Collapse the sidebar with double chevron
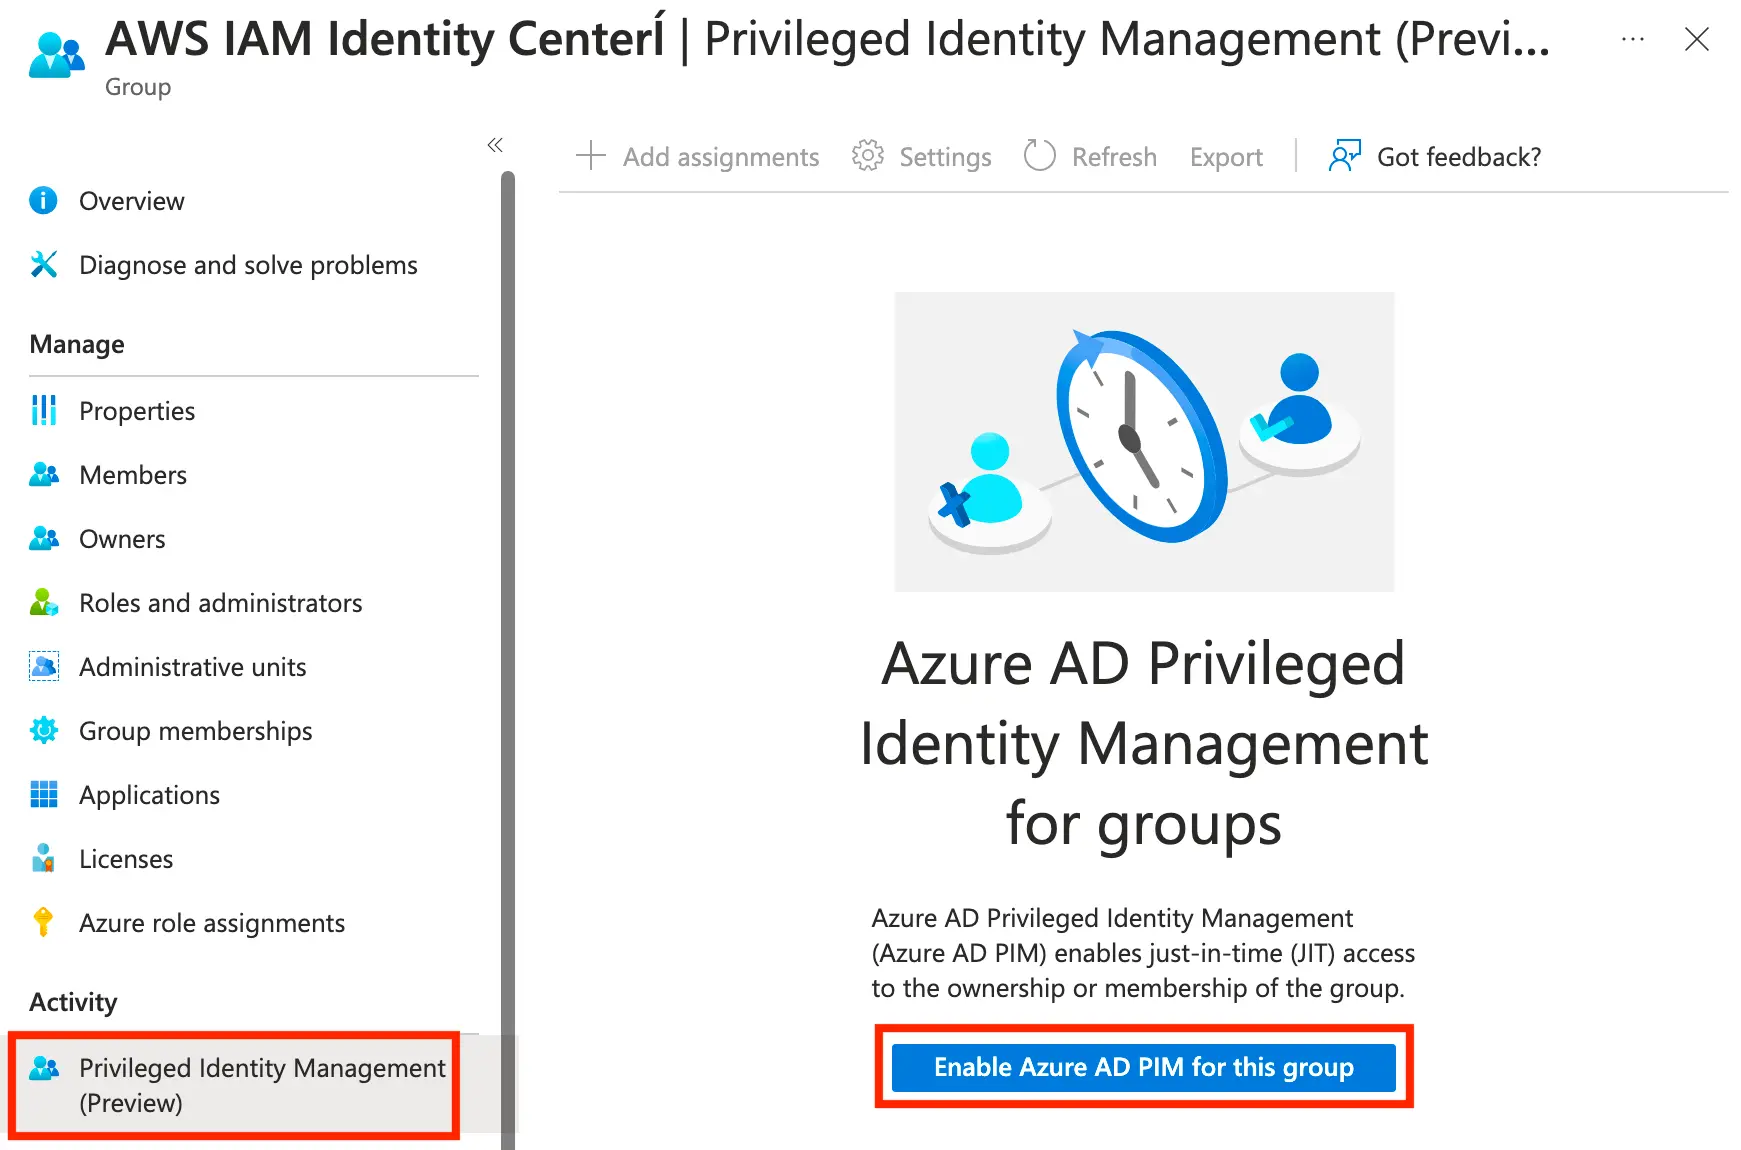The image size is (1741, 1150). [x=494, y=146]
